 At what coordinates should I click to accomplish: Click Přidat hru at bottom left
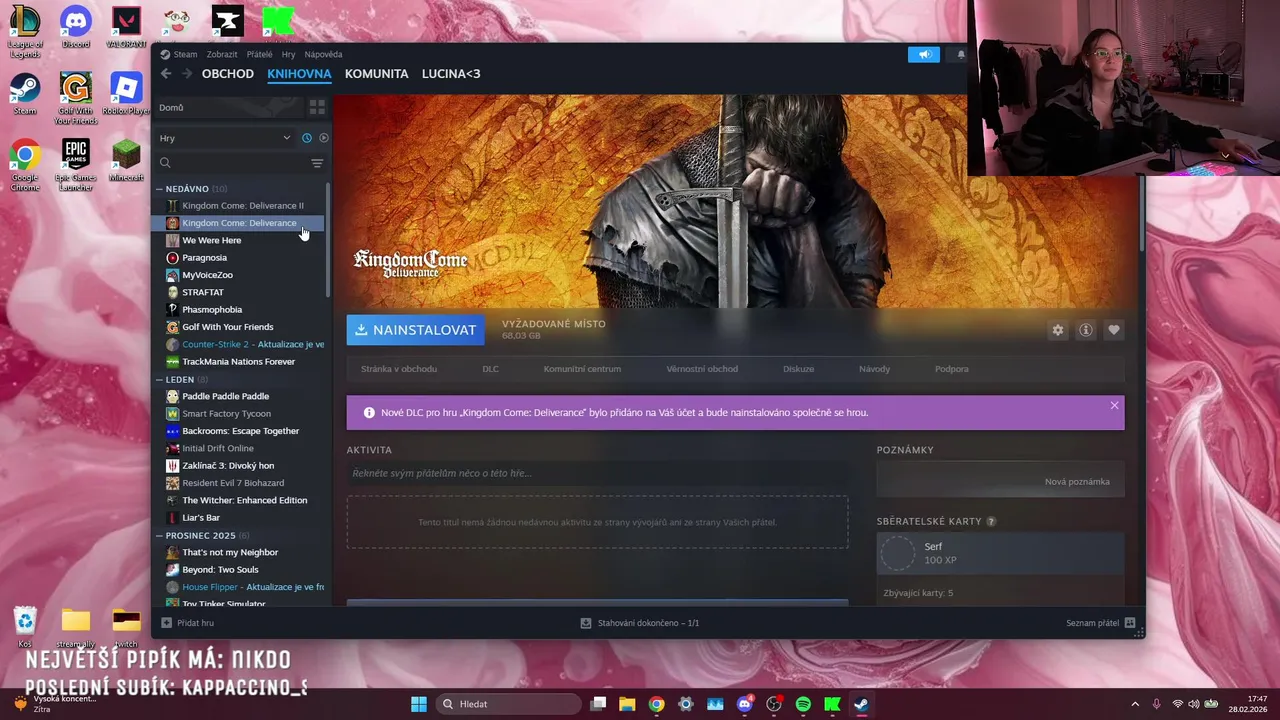pos(188,623)
